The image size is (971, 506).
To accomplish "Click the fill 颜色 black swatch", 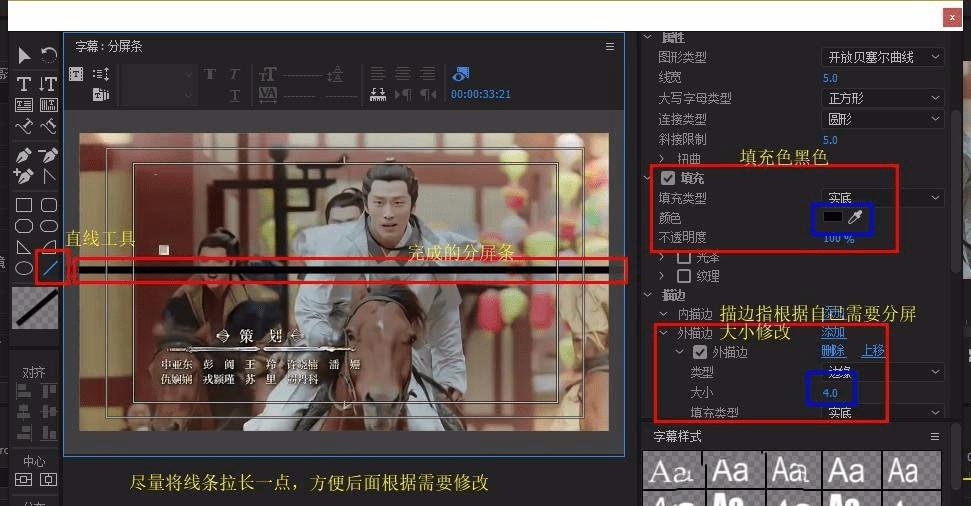I will coord(832,217).
